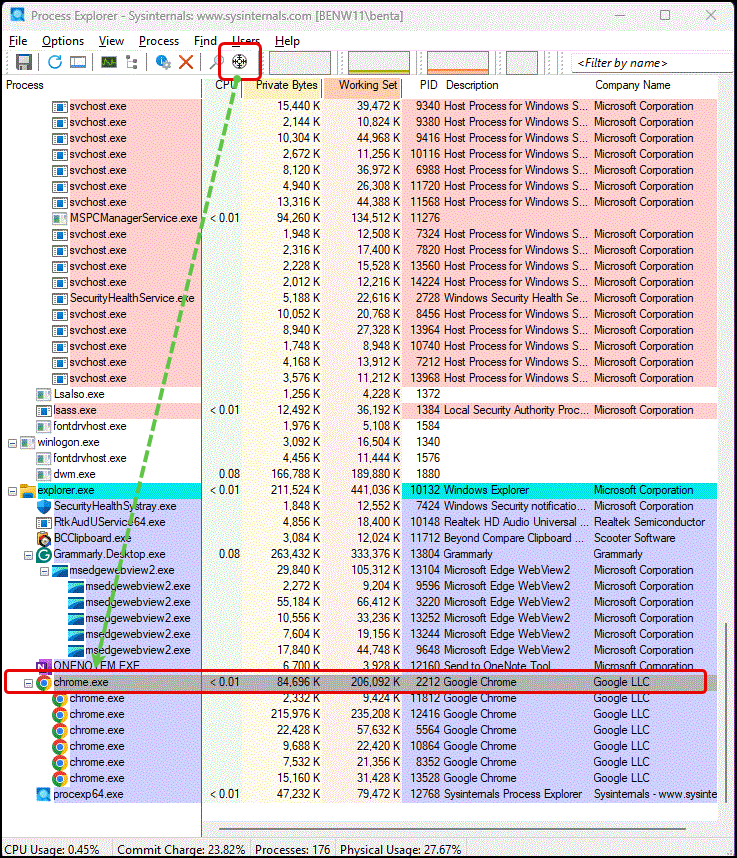The image size is (737, 858).
Task: Click the lsass.exe process icon
Action: point(44,410)
